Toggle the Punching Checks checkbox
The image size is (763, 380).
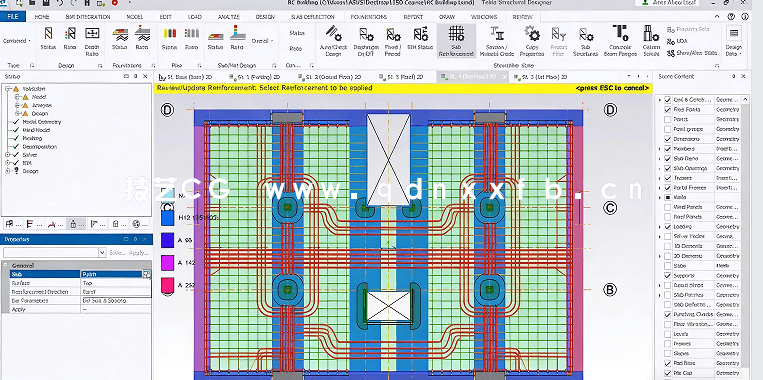pyautogui.click(x=668, y=314)
